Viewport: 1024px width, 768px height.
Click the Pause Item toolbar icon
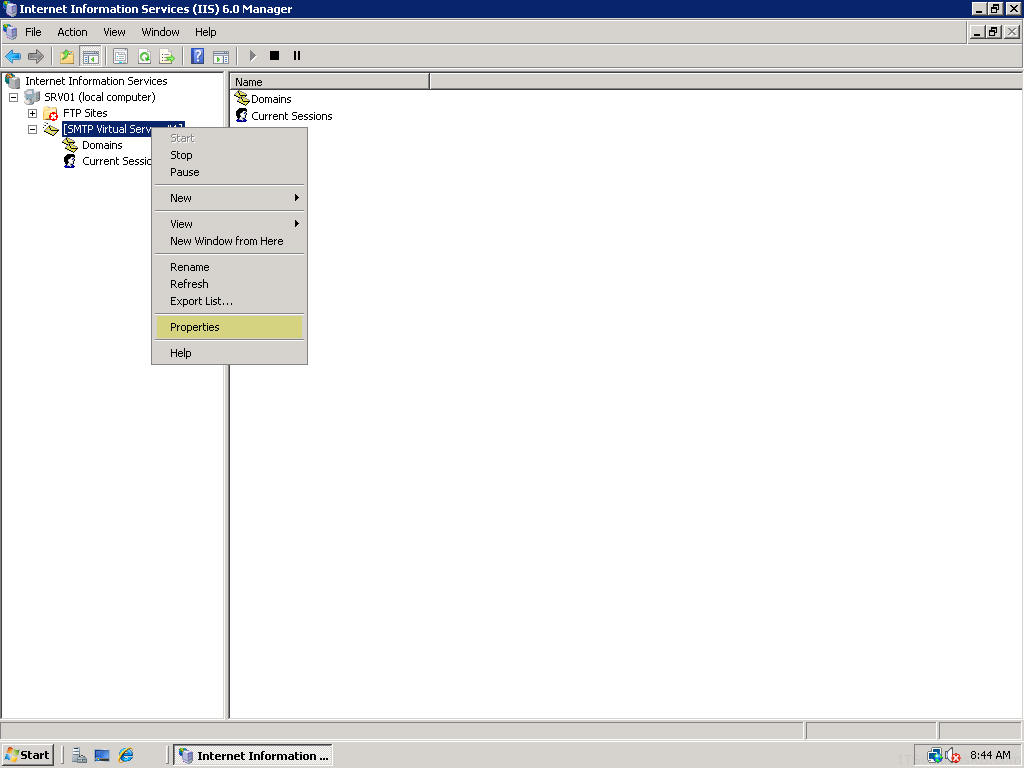(x=296, y=56)
